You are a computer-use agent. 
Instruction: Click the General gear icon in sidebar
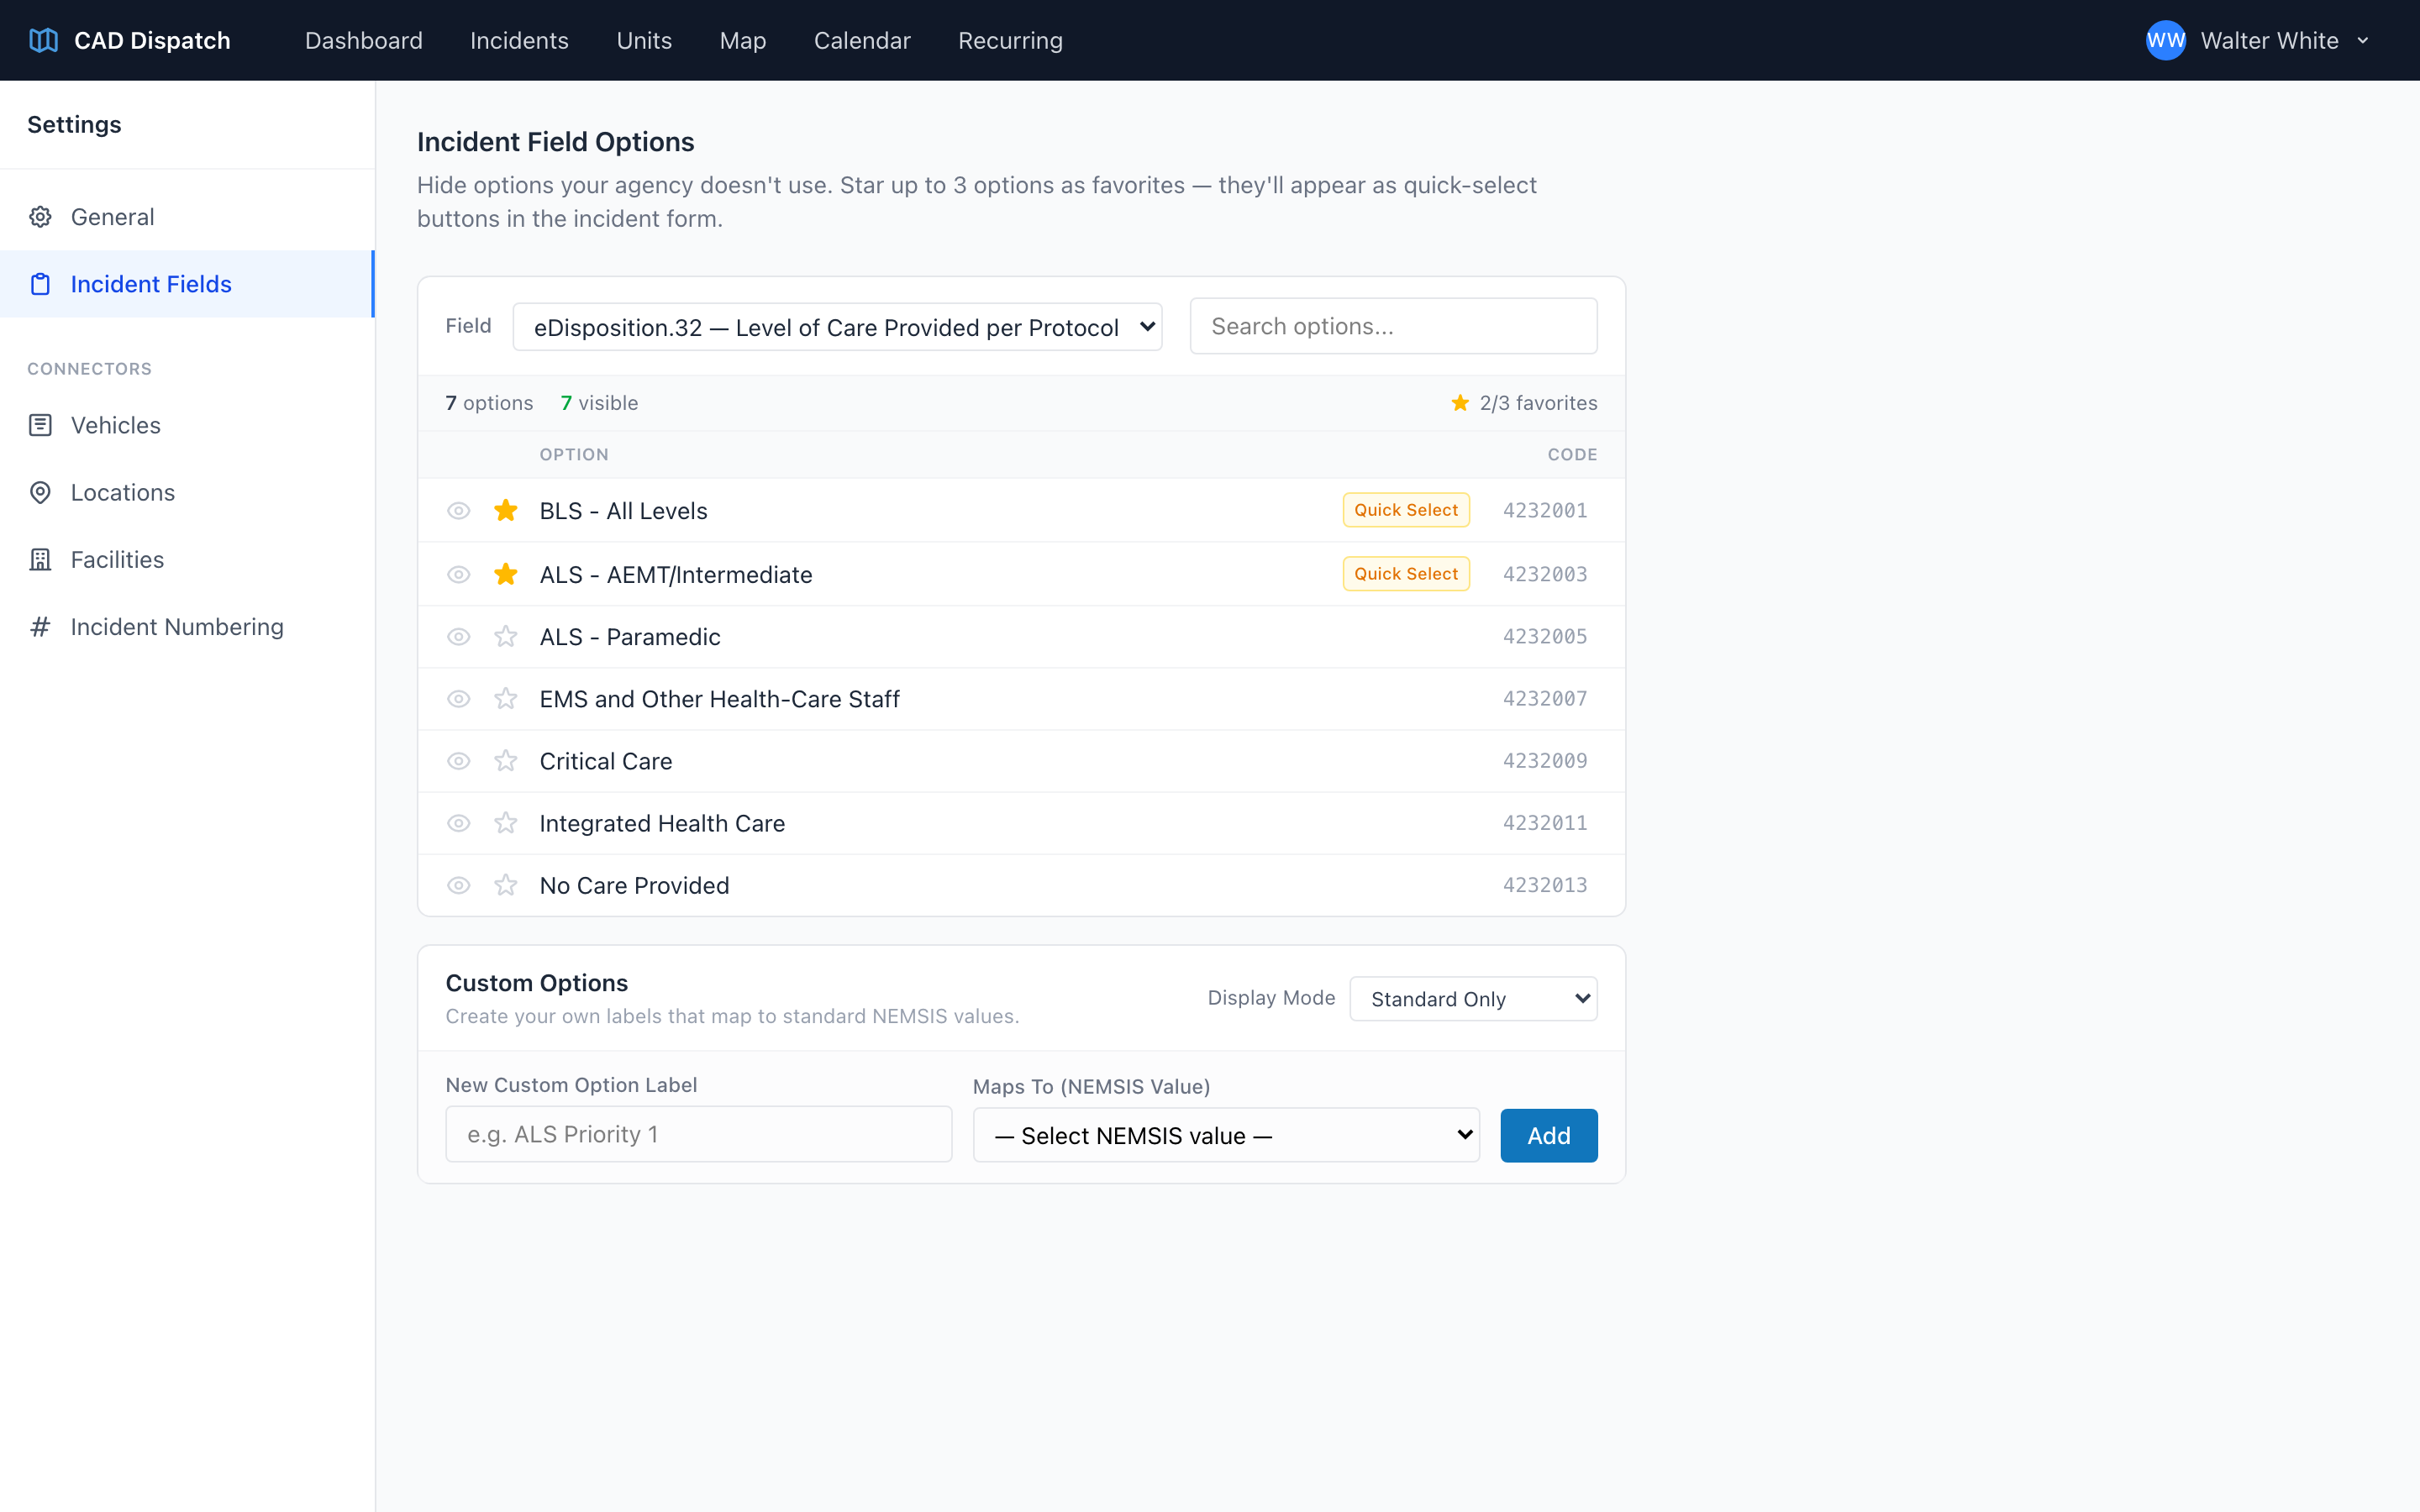[x=40, y=217]
